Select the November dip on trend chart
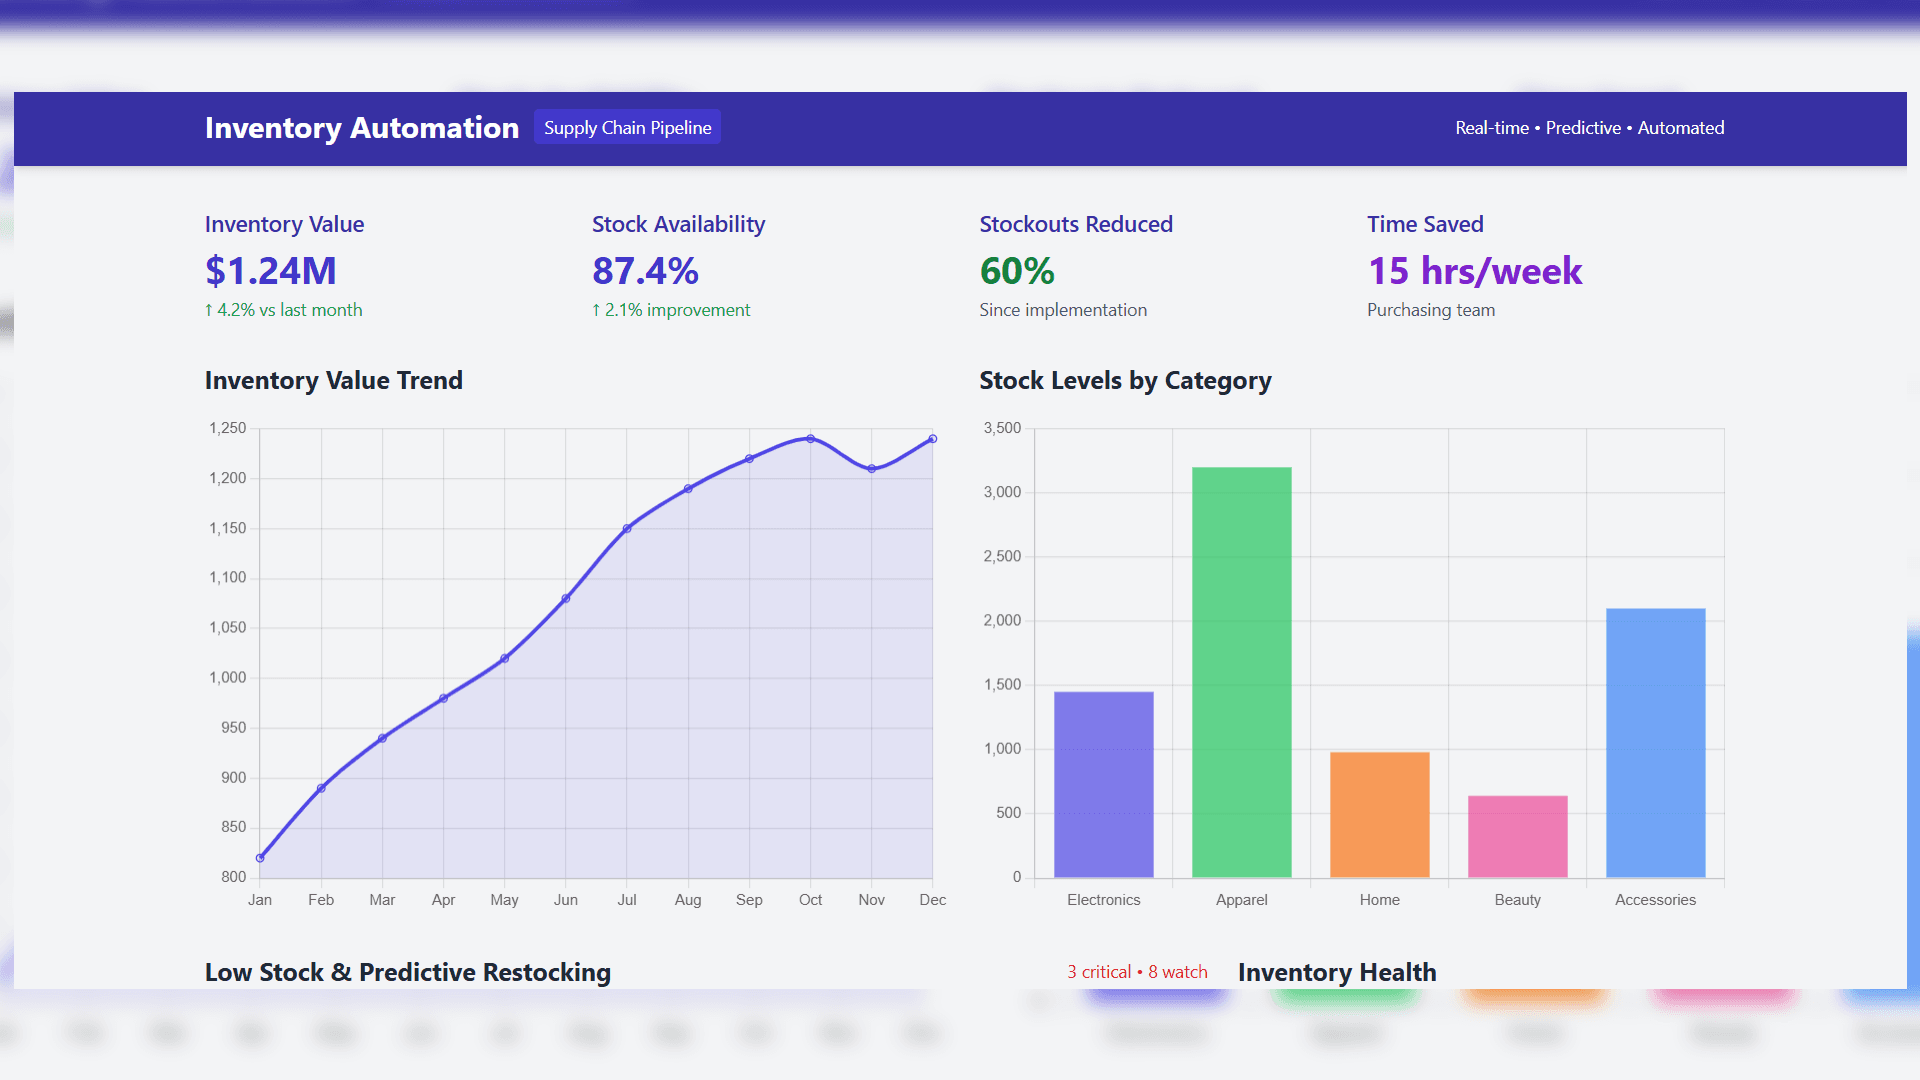Screen dimensions: 1920x1080 tap(871, 468)
